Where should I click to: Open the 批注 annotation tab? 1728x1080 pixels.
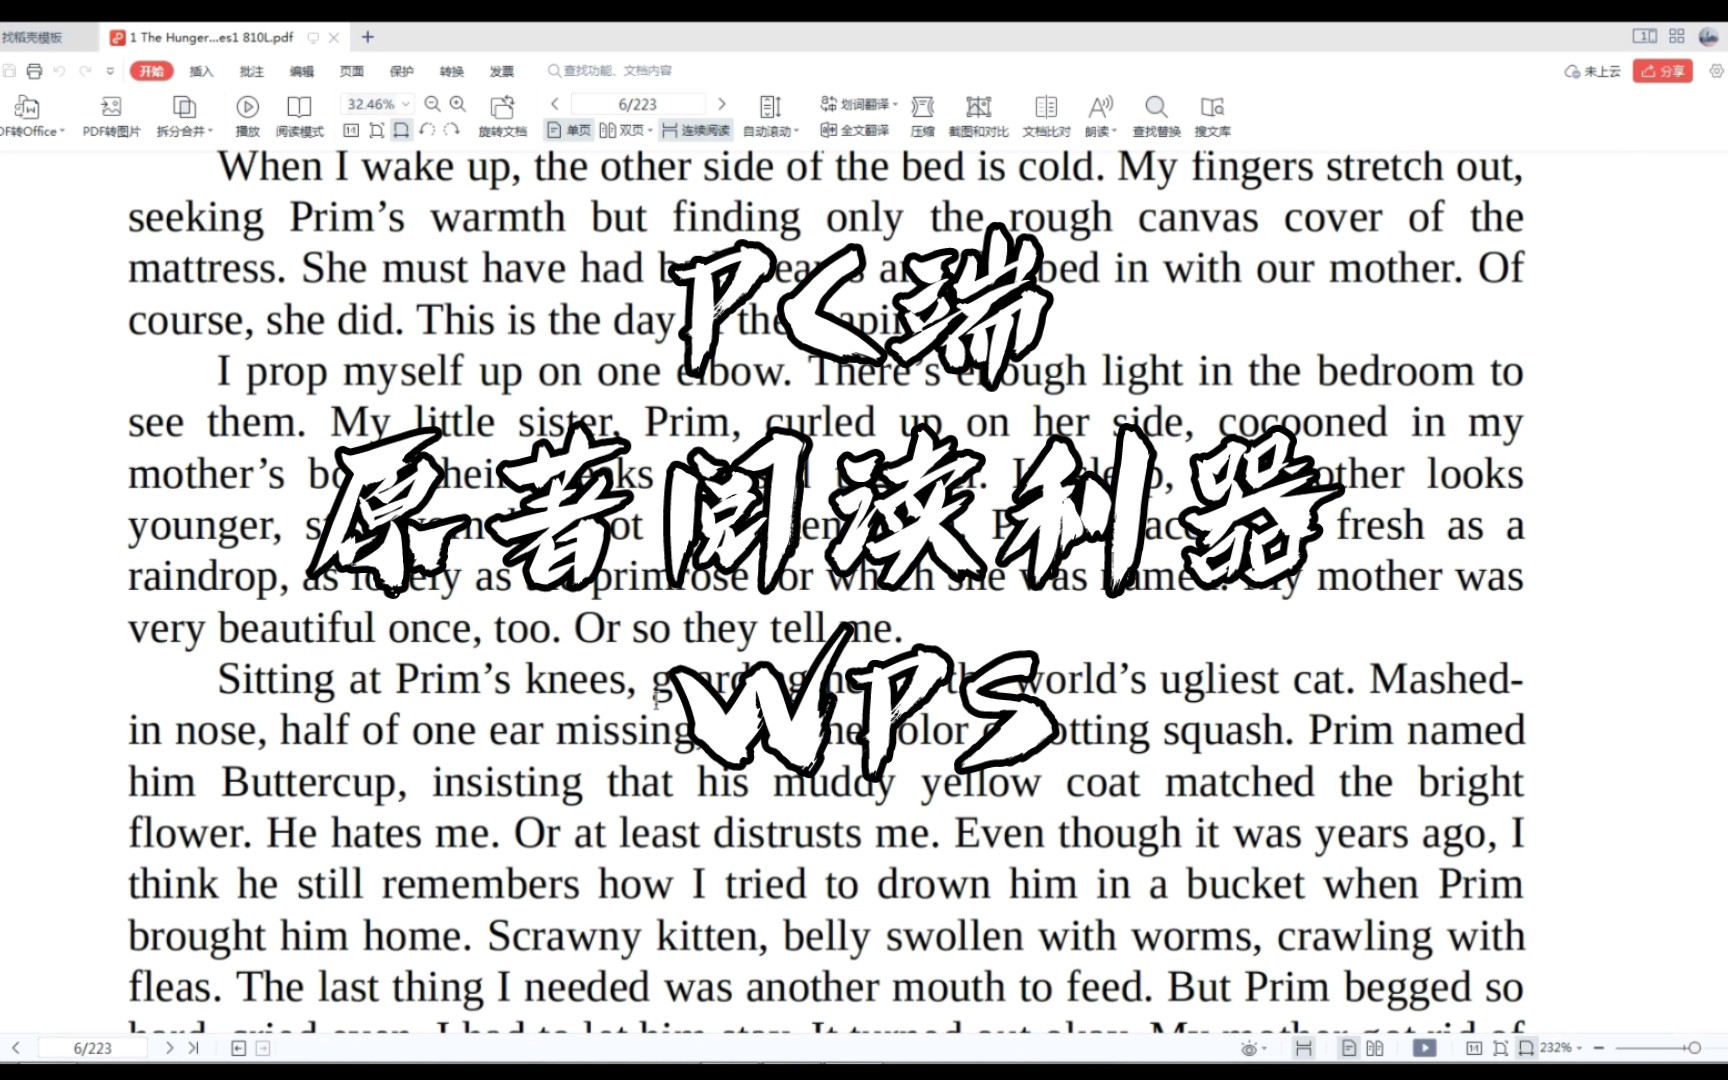251,71
